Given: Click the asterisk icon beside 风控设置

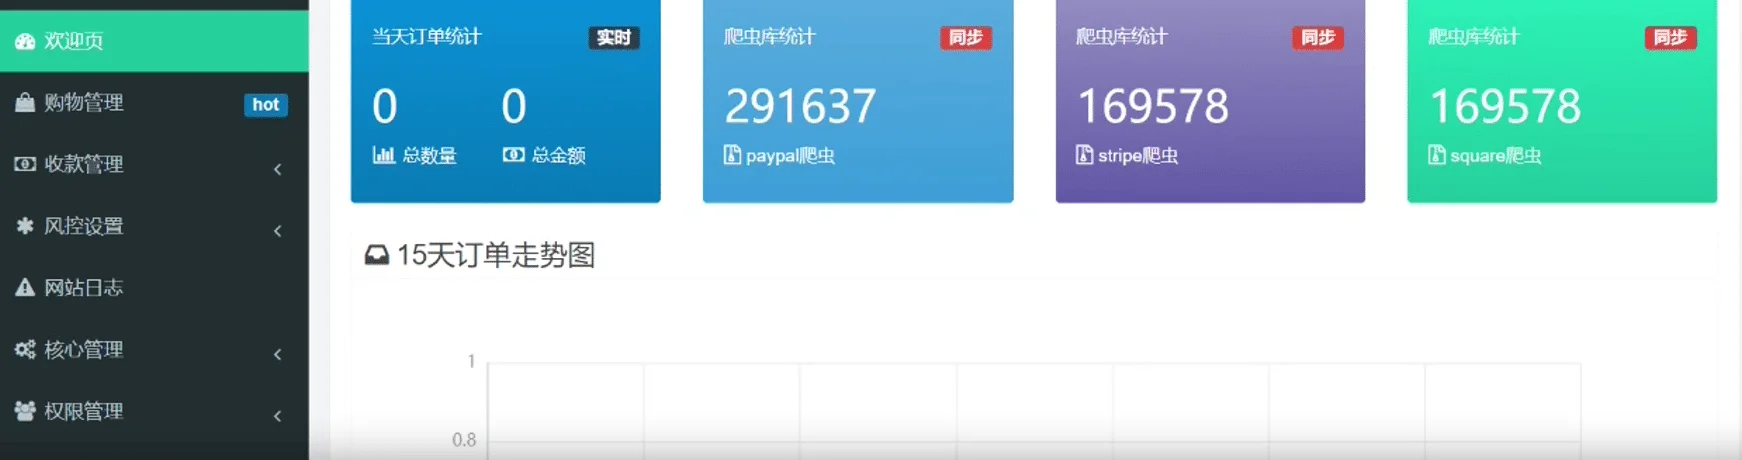Looking at the screenshot, I should coord(25,226).
